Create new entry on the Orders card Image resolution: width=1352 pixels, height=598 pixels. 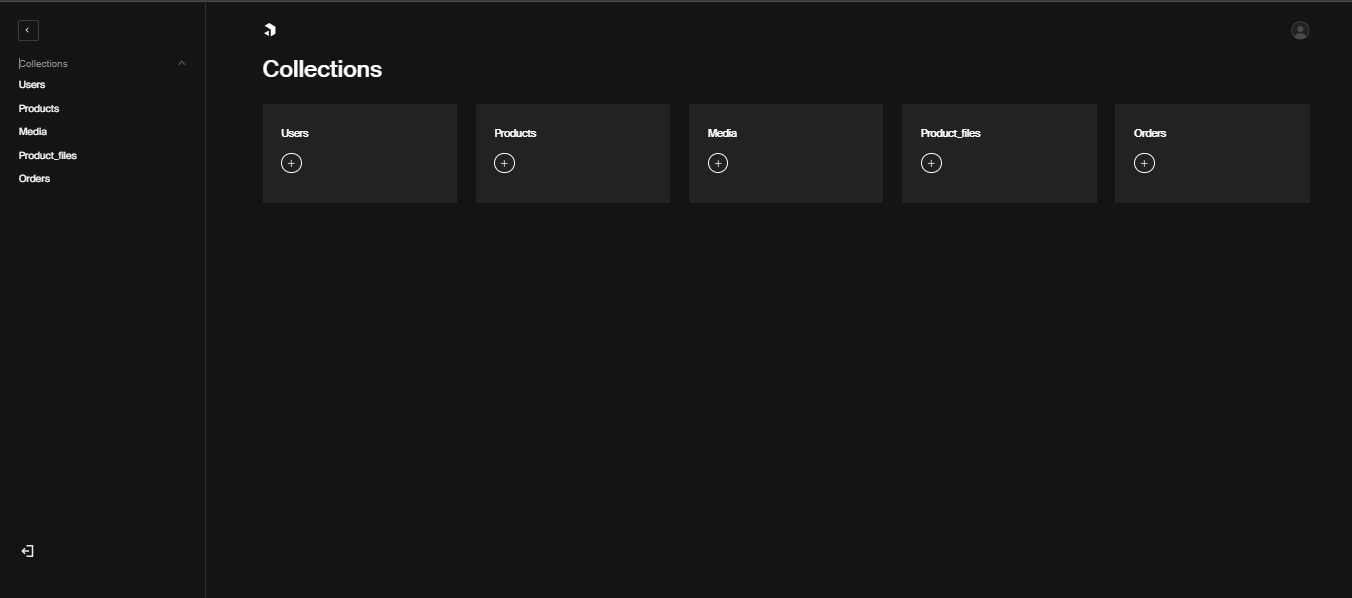(x=1144, y=163)
